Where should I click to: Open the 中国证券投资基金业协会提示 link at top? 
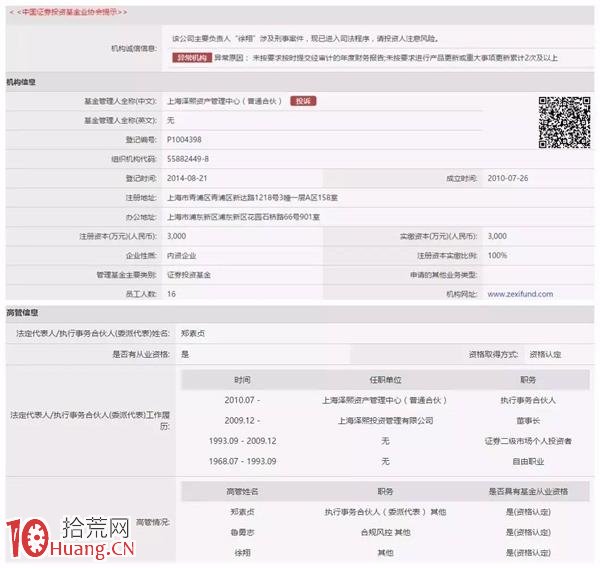click(68, 12)
